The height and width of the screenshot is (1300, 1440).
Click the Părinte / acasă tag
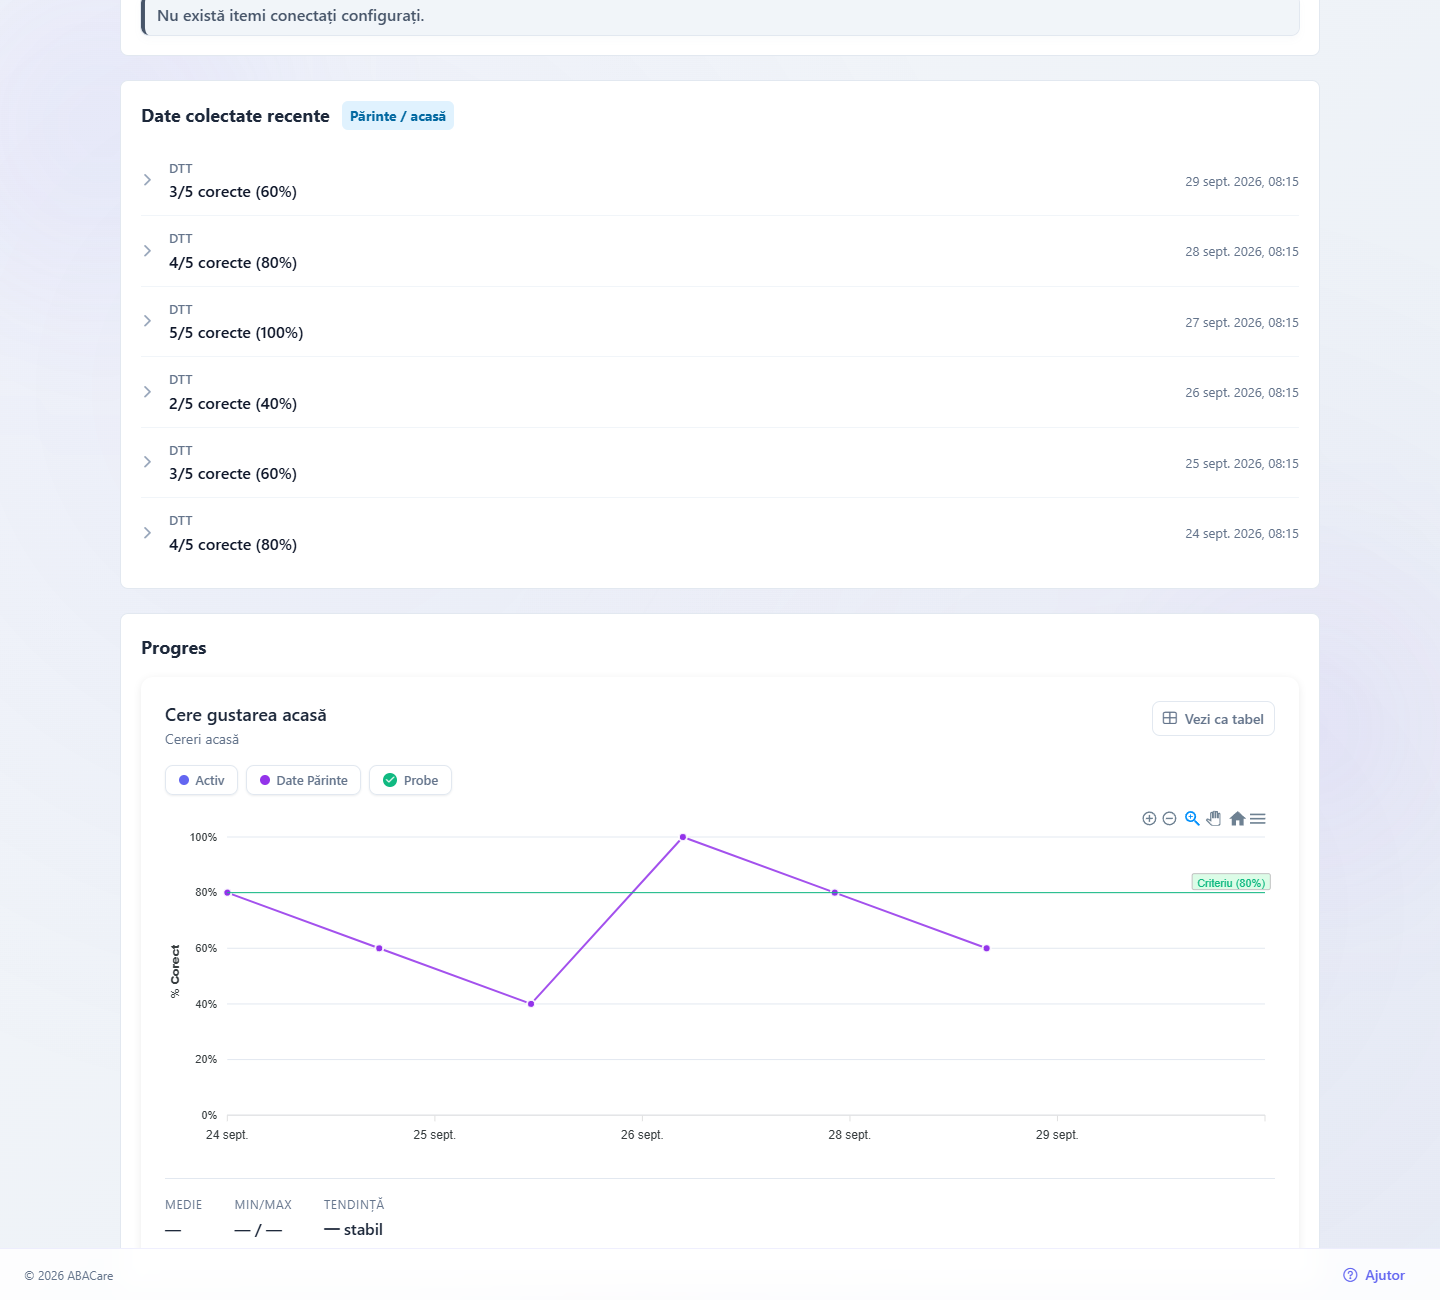(398, 116)
